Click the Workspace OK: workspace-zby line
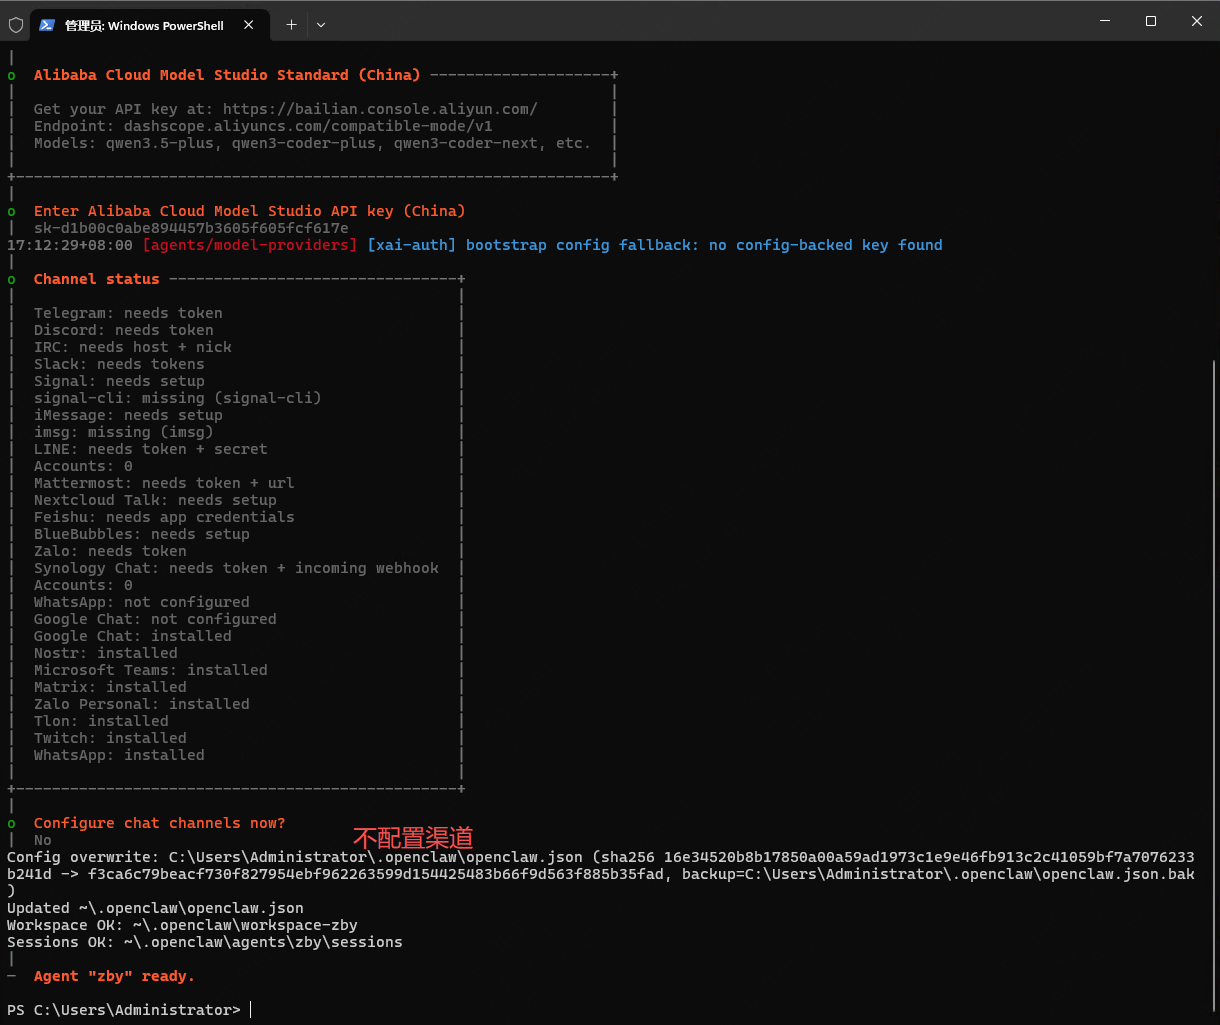 coord(182,925)
